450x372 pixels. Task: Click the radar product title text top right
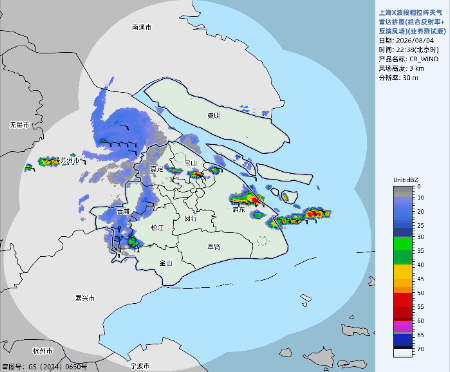pos(412,22)
